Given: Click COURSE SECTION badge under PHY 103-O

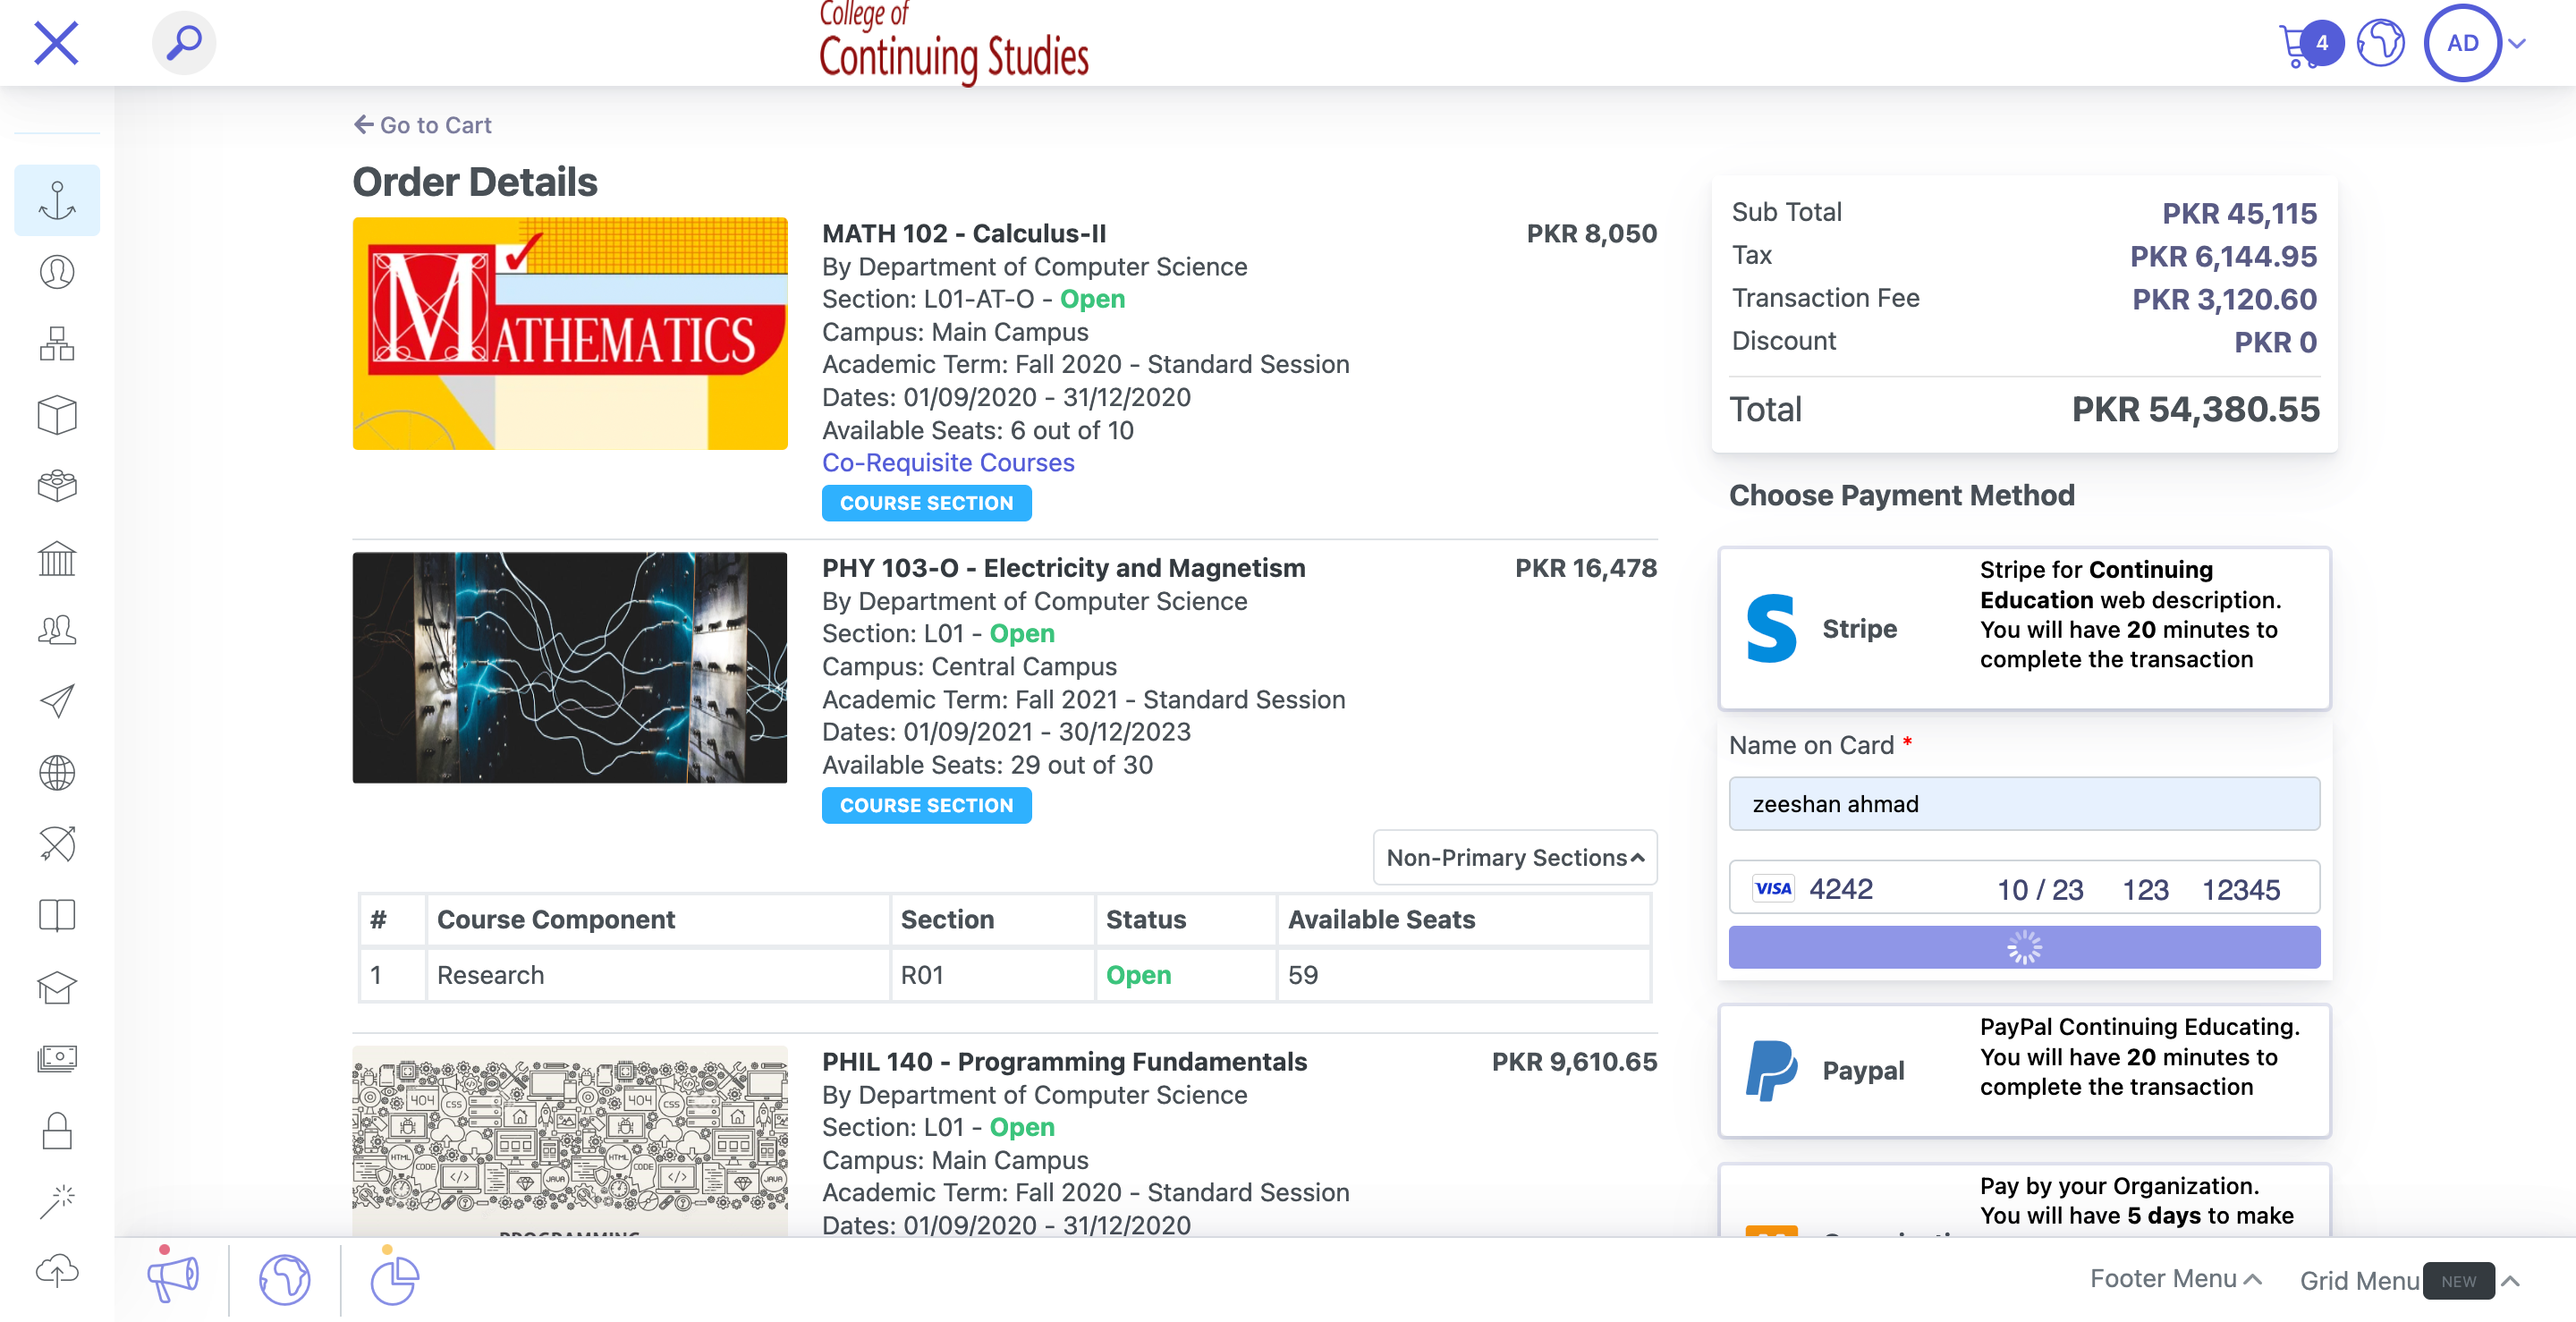Looking at the screenshot, I should [x=926, y=805].
